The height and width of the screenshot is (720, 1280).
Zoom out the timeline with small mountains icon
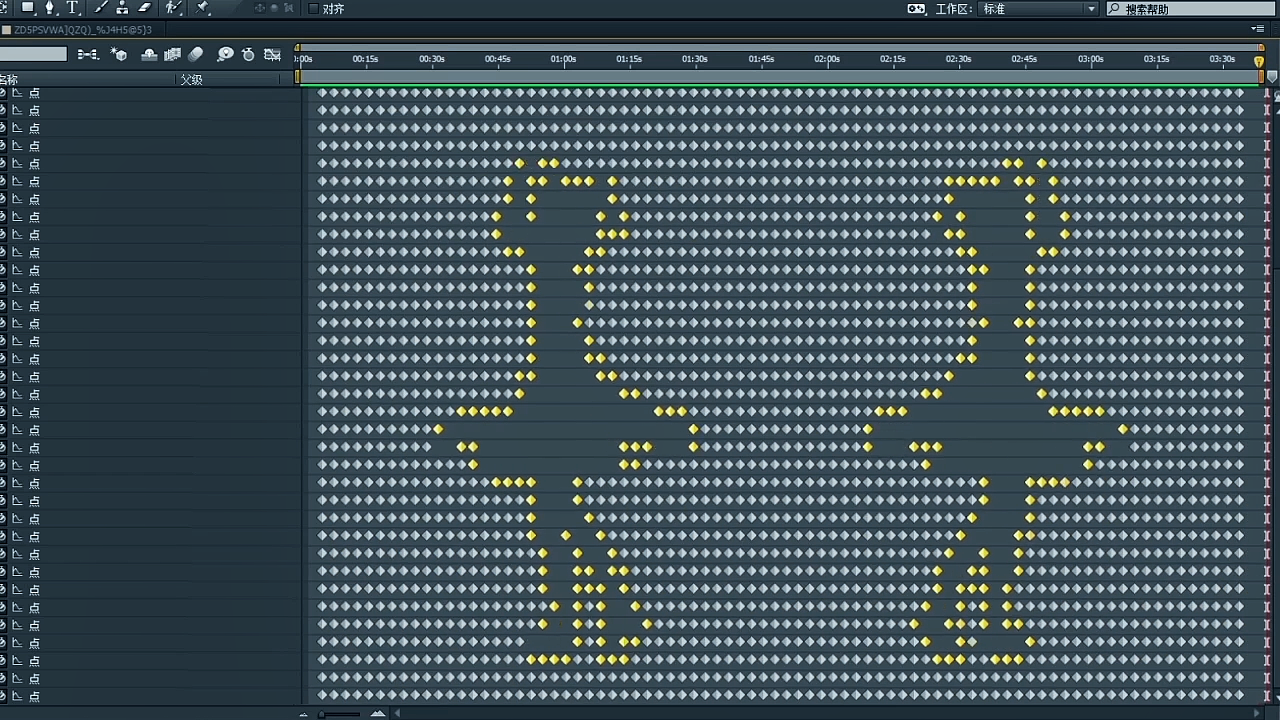(304, 714)
